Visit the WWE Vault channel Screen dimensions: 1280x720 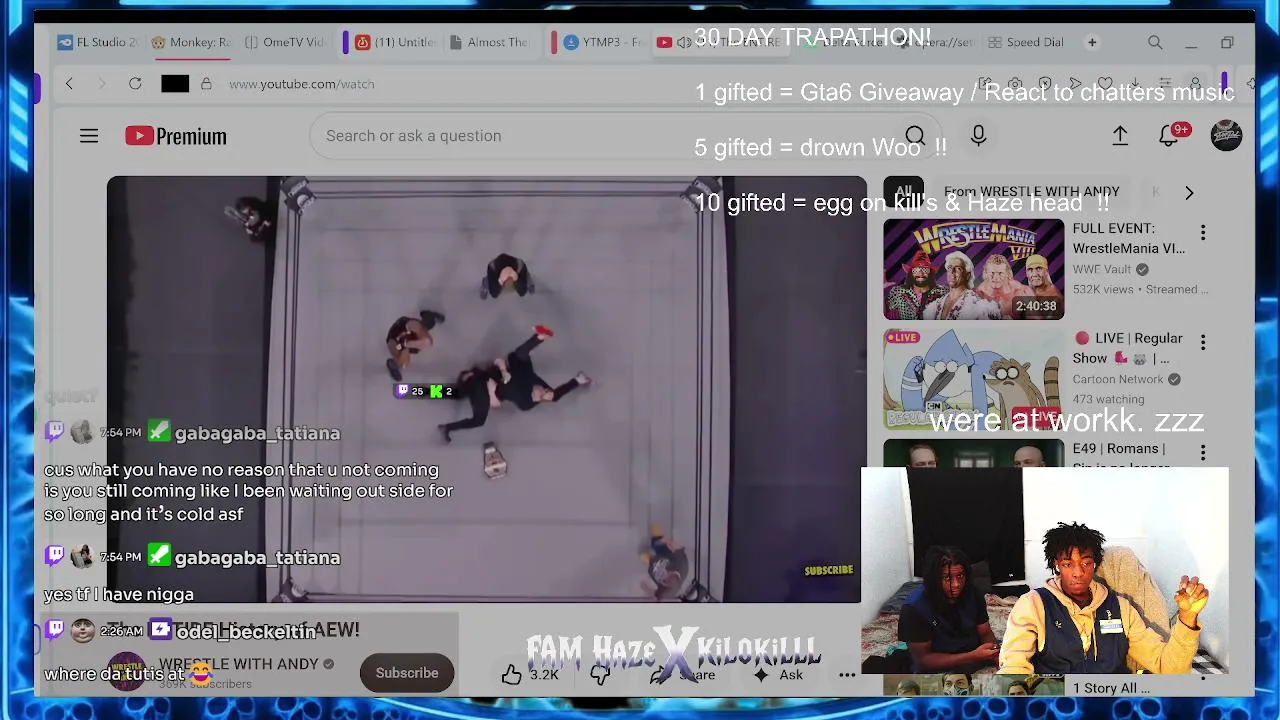1102,269
